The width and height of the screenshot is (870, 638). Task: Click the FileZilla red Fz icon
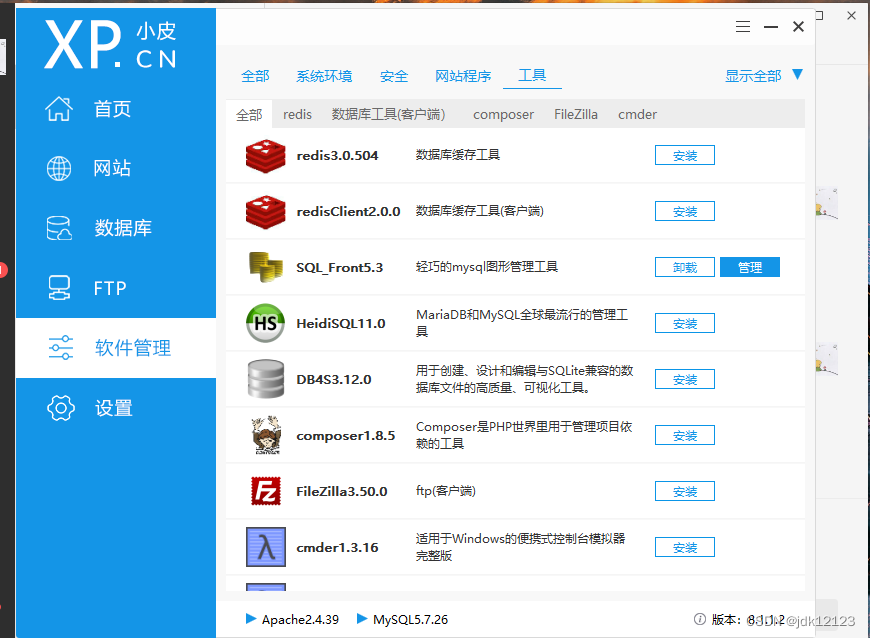coord(266,492)
